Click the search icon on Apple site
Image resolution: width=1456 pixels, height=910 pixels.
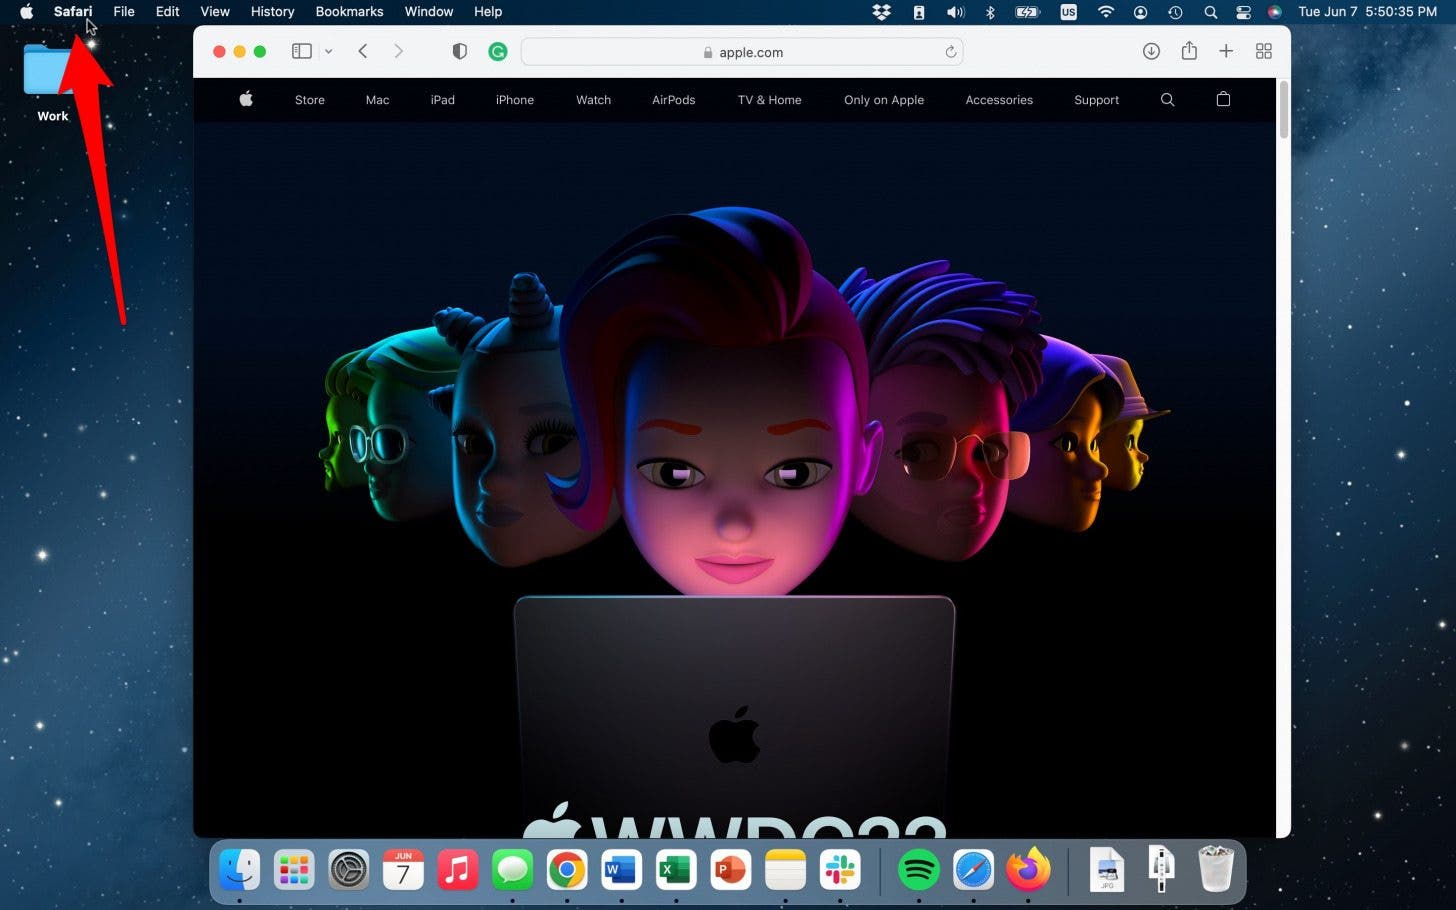1167,100
